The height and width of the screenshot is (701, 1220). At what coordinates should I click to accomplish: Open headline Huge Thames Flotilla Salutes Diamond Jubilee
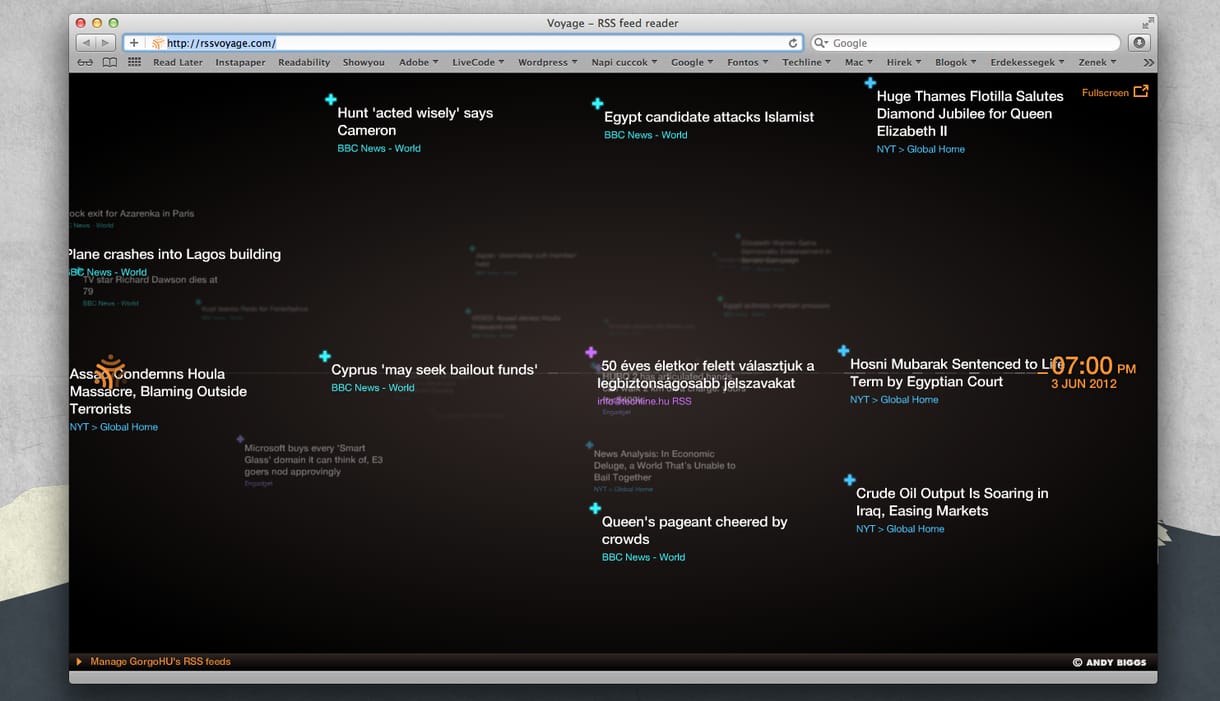970,113
